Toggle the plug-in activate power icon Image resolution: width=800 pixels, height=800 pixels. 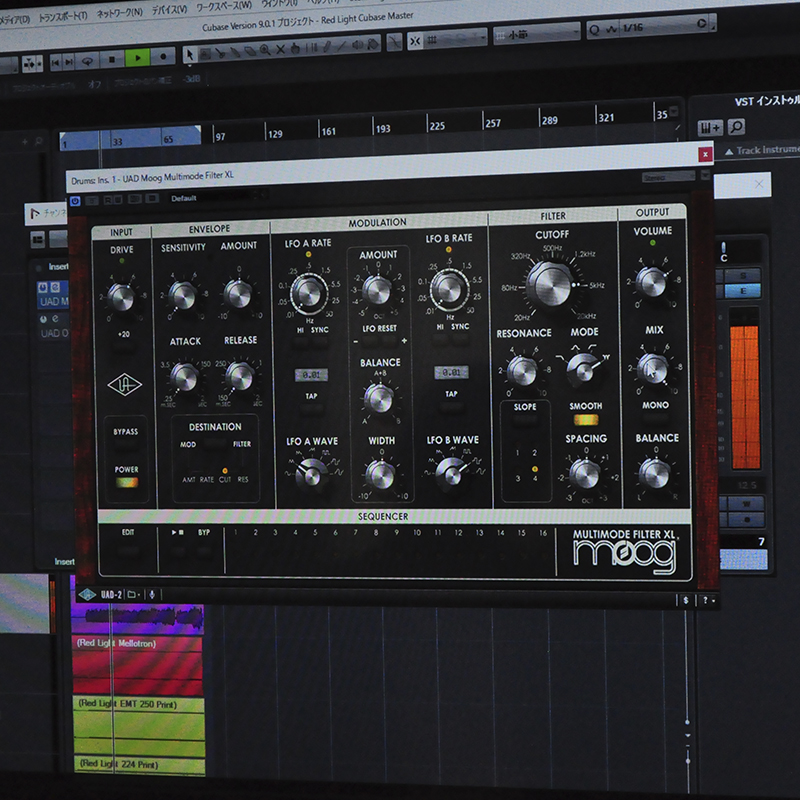click(x=75, y=201)
